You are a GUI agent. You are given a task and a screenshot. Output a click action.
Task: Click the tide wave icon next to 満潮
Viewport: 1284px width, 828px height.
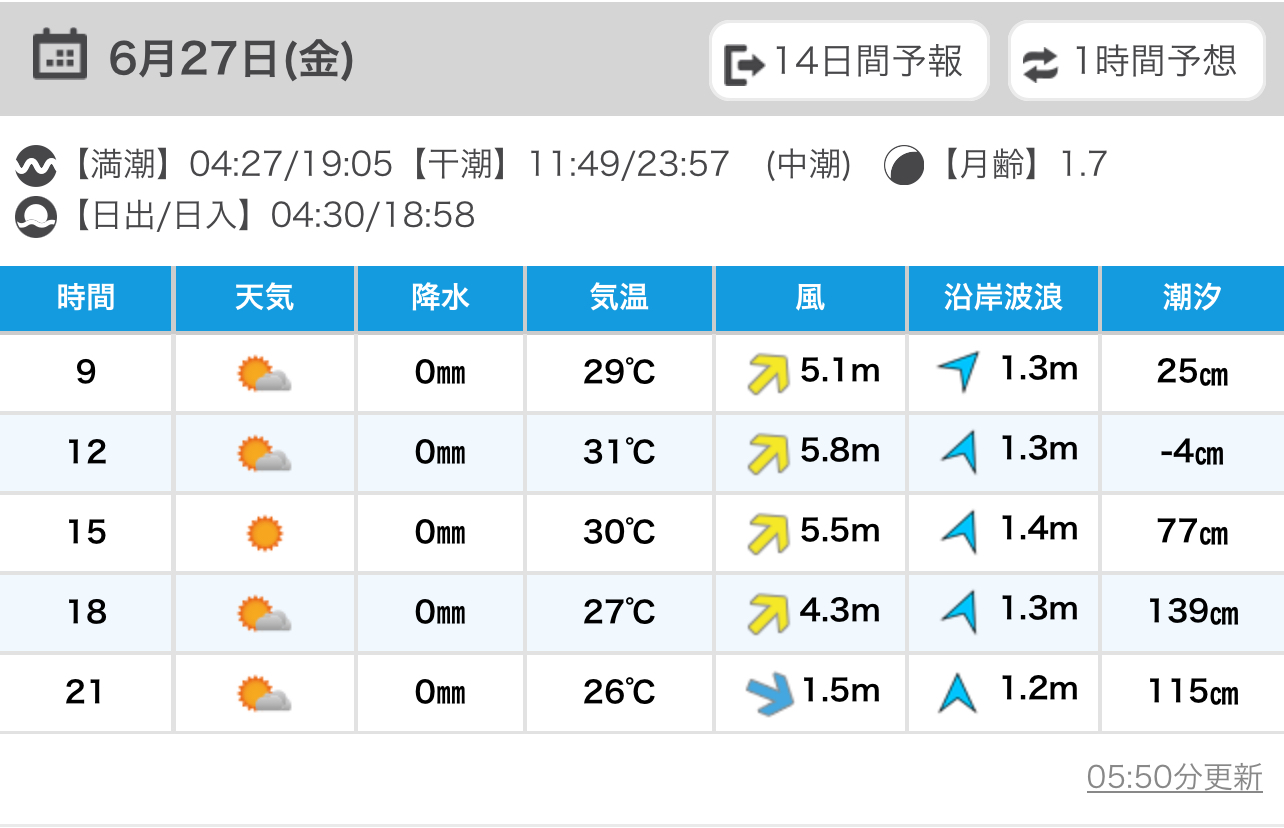pyautogui.click(x=36, y=166)
